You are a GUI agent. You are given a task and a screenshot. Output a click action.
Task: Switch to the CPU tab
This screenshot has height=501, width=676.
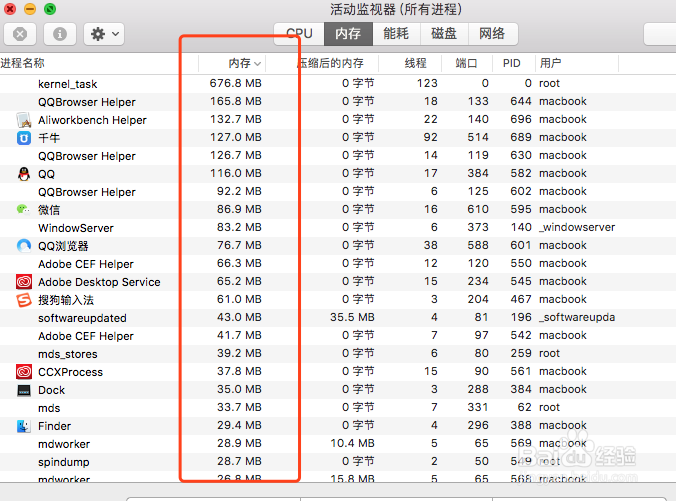point(299,34)
